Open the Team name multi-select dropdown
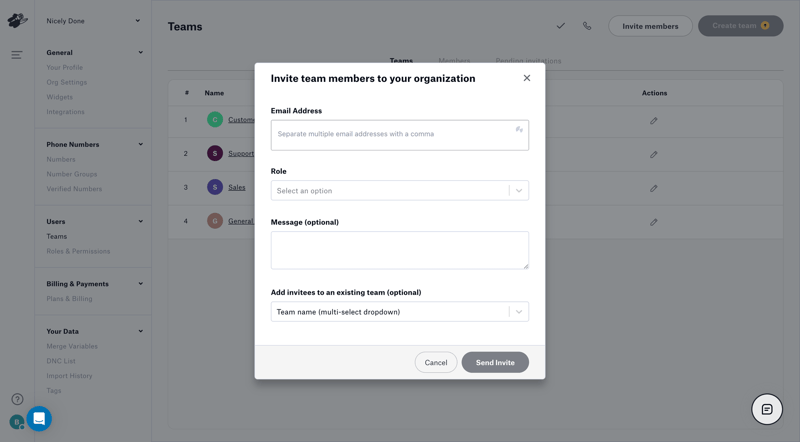 tap(399, 312)
